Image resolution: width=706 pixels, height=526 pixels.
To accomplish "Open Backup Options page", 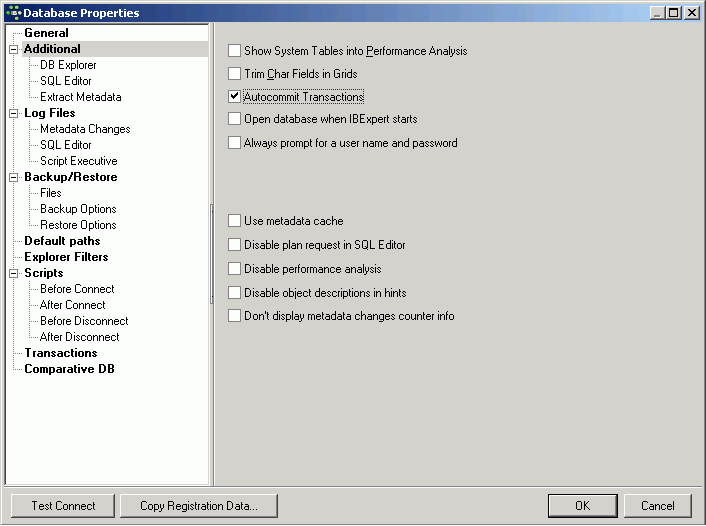I will click(78, 209).
